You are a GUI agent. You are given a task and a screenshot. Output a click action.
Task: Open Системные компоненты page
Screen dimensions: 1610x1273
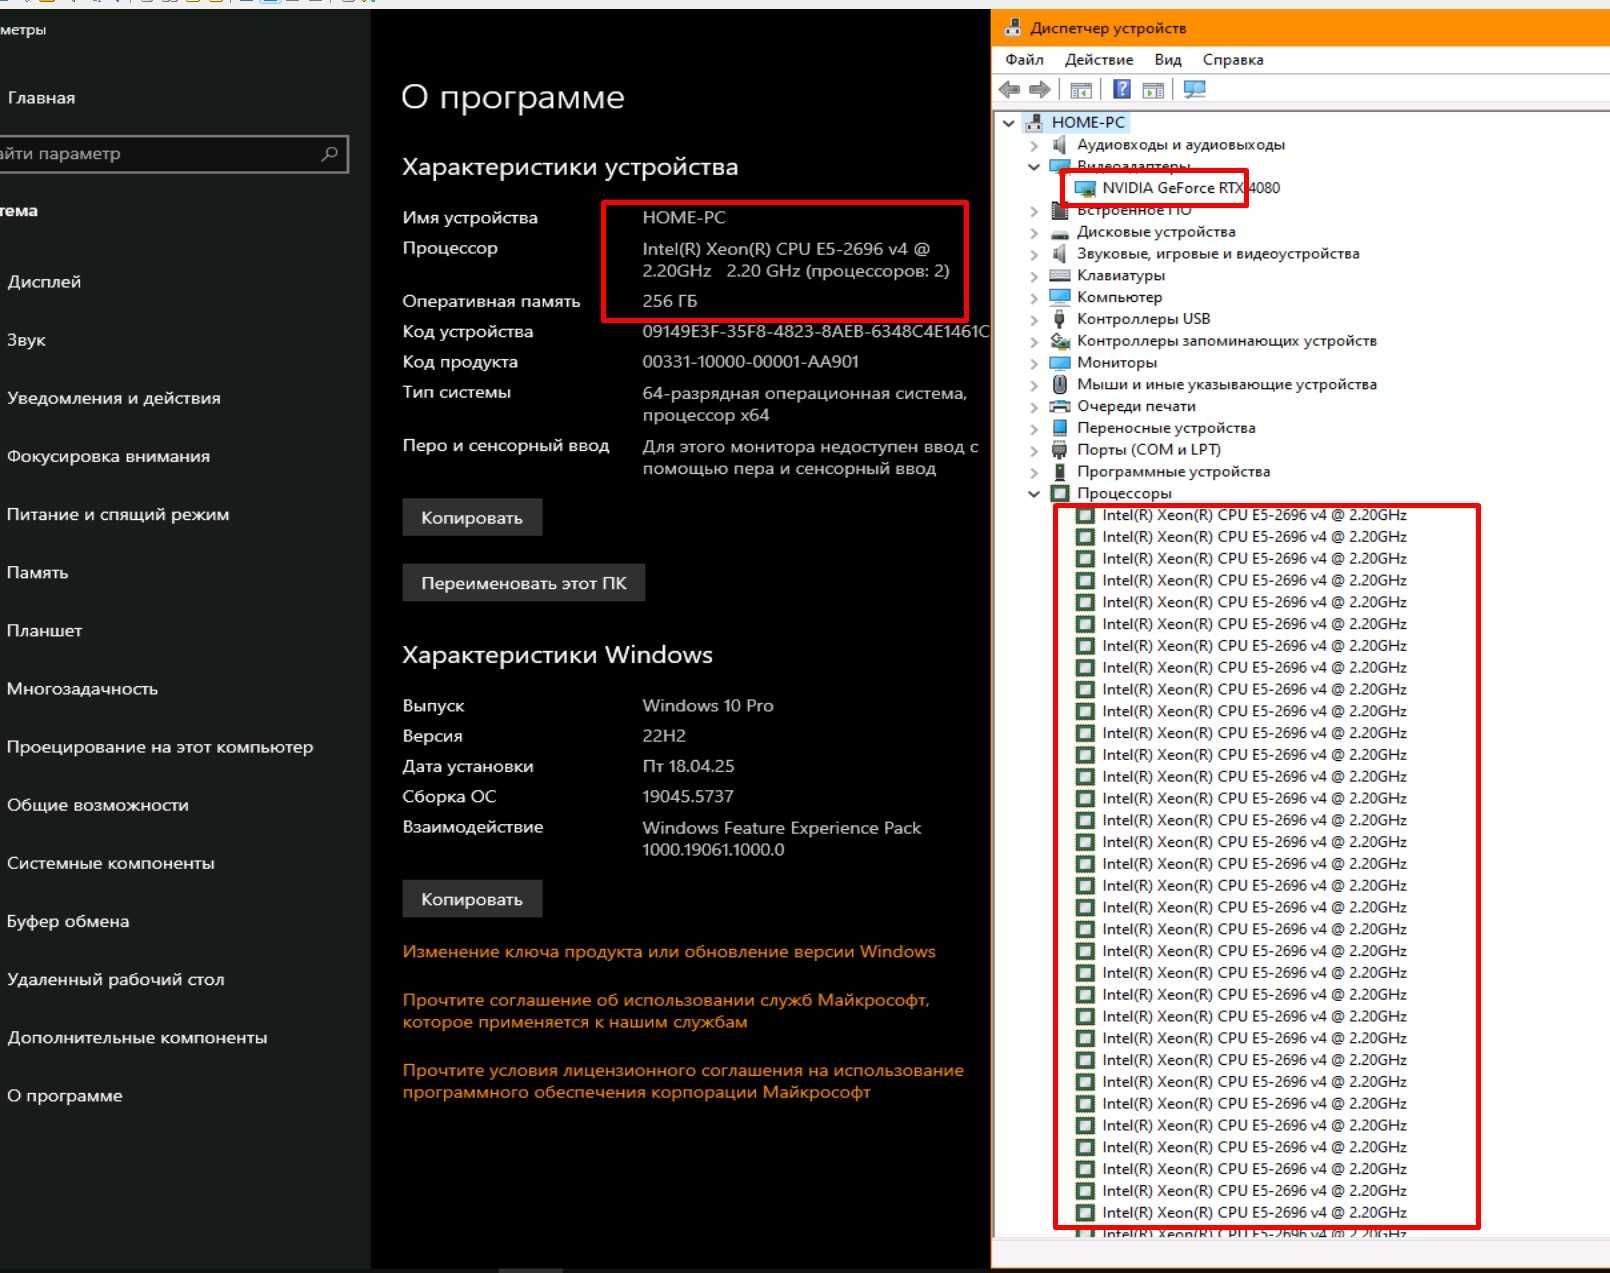[110, 863]
